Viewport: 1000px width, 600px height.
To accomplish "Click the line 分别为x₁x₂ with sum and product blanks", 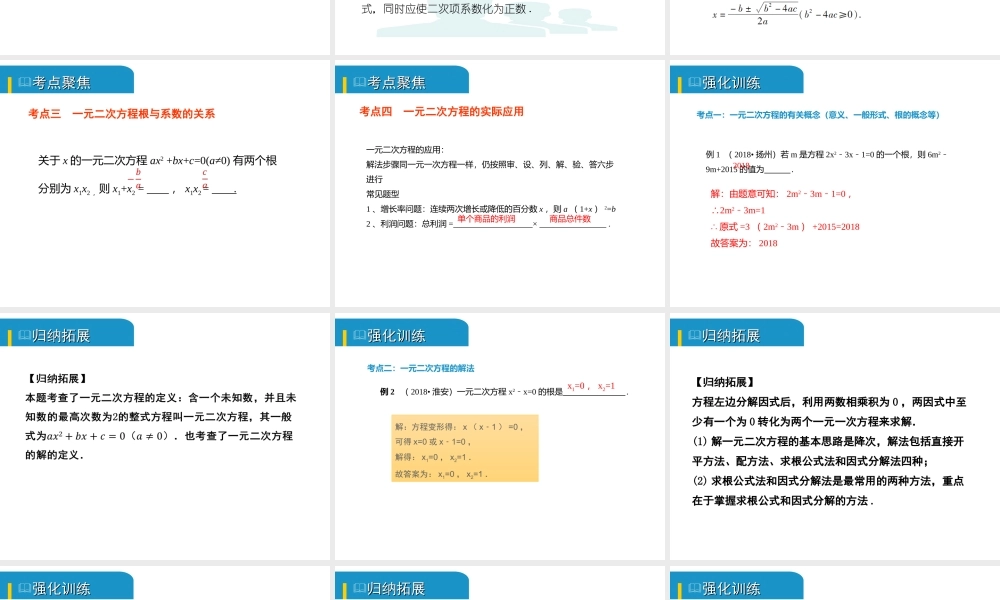I will click(x=137, y=189).
